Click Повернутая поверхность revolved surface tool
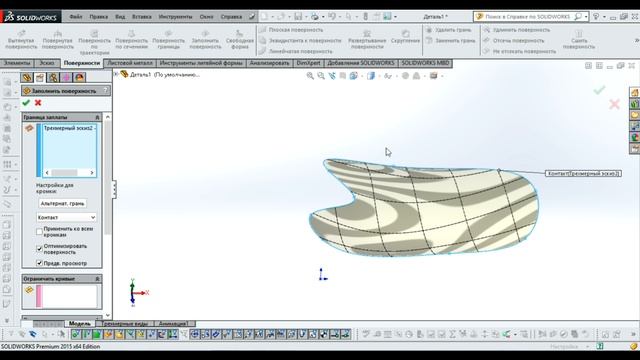 pyautogui.click(x=58, y=40)
